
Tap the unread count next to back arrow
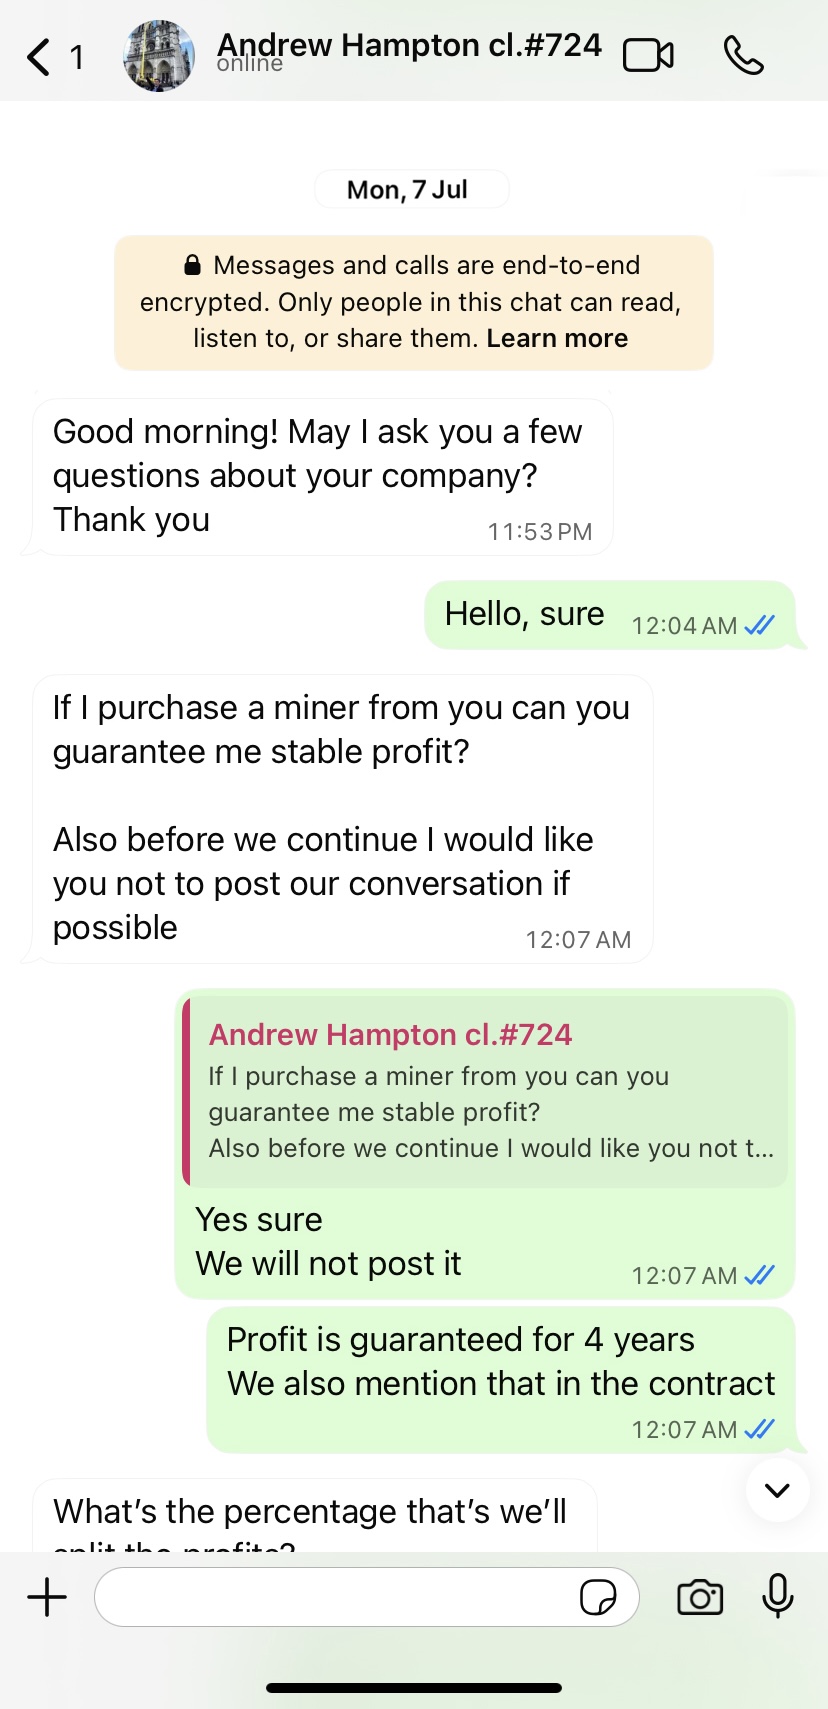[x=77, y=57]
